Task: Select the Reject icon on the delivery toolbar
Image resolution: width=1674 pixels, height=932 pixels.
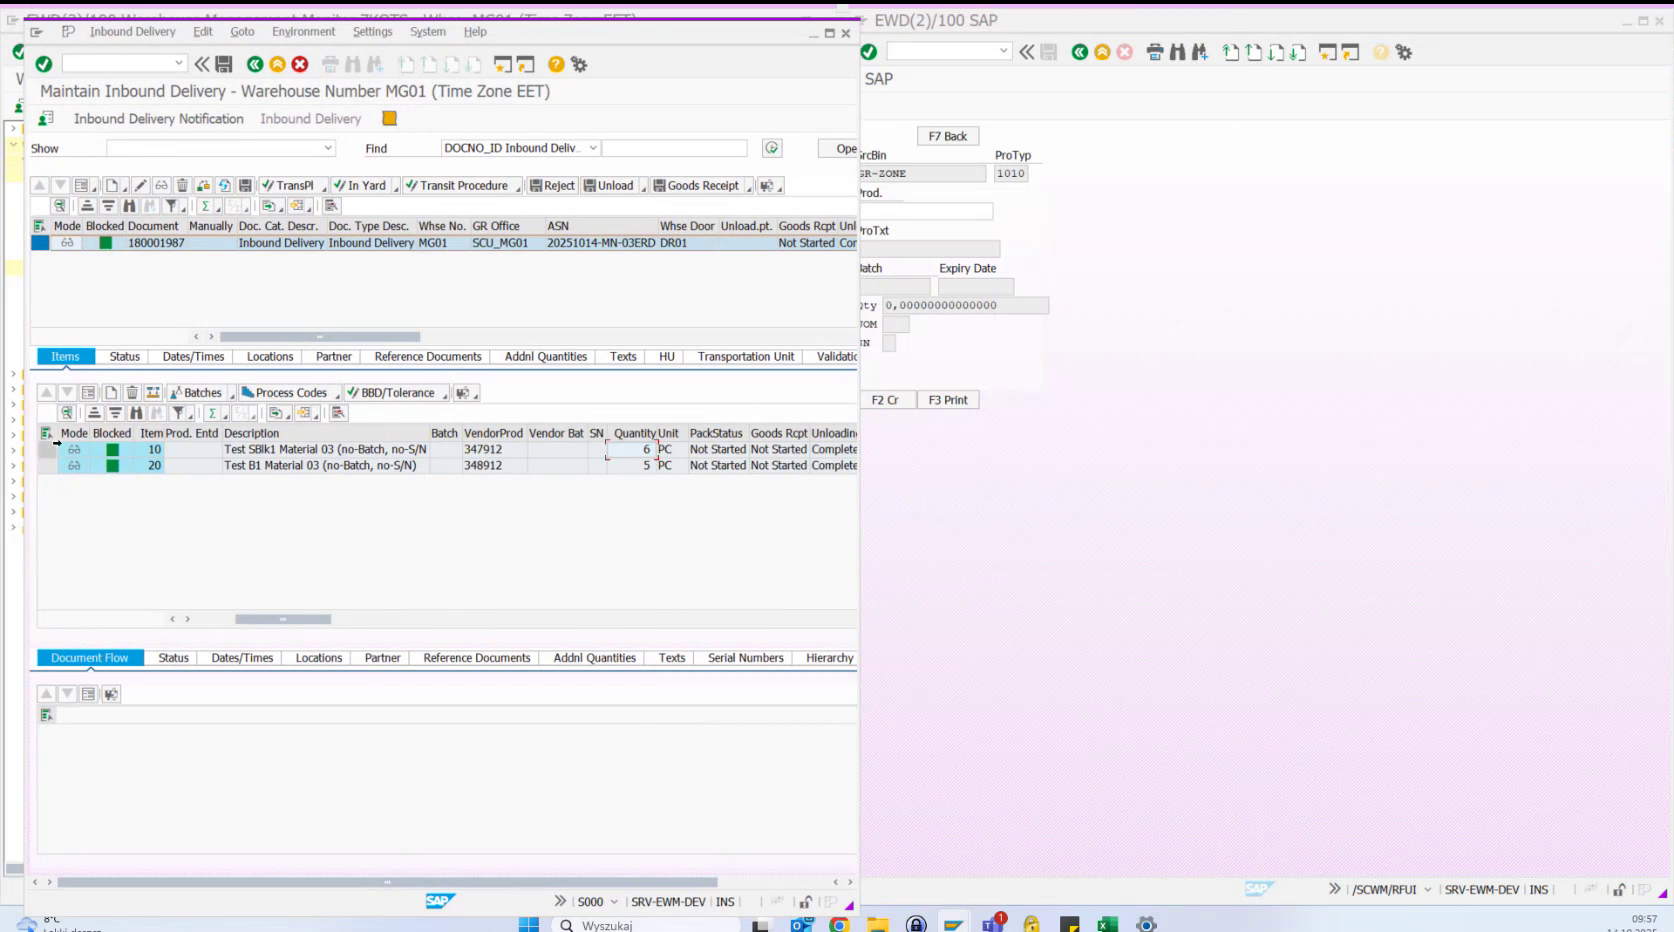Action: 552,185
